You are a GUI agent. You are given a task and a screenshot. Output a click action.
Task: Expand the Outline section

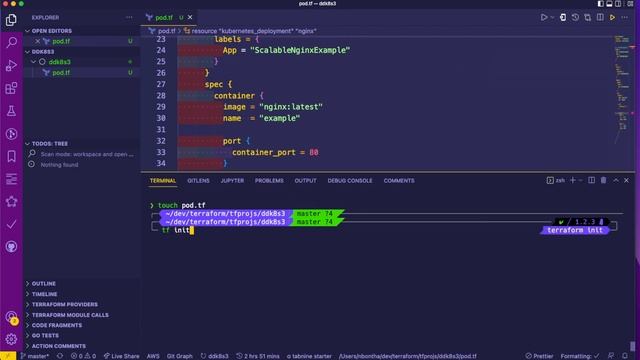click(x=43, y=284)
